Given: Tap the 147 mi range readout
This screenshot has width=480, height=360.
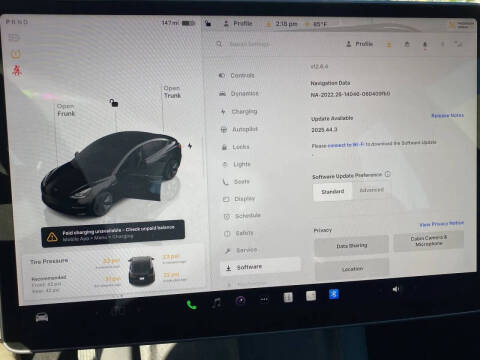Looking at the screenshot, I should click(x=170, y=23).
